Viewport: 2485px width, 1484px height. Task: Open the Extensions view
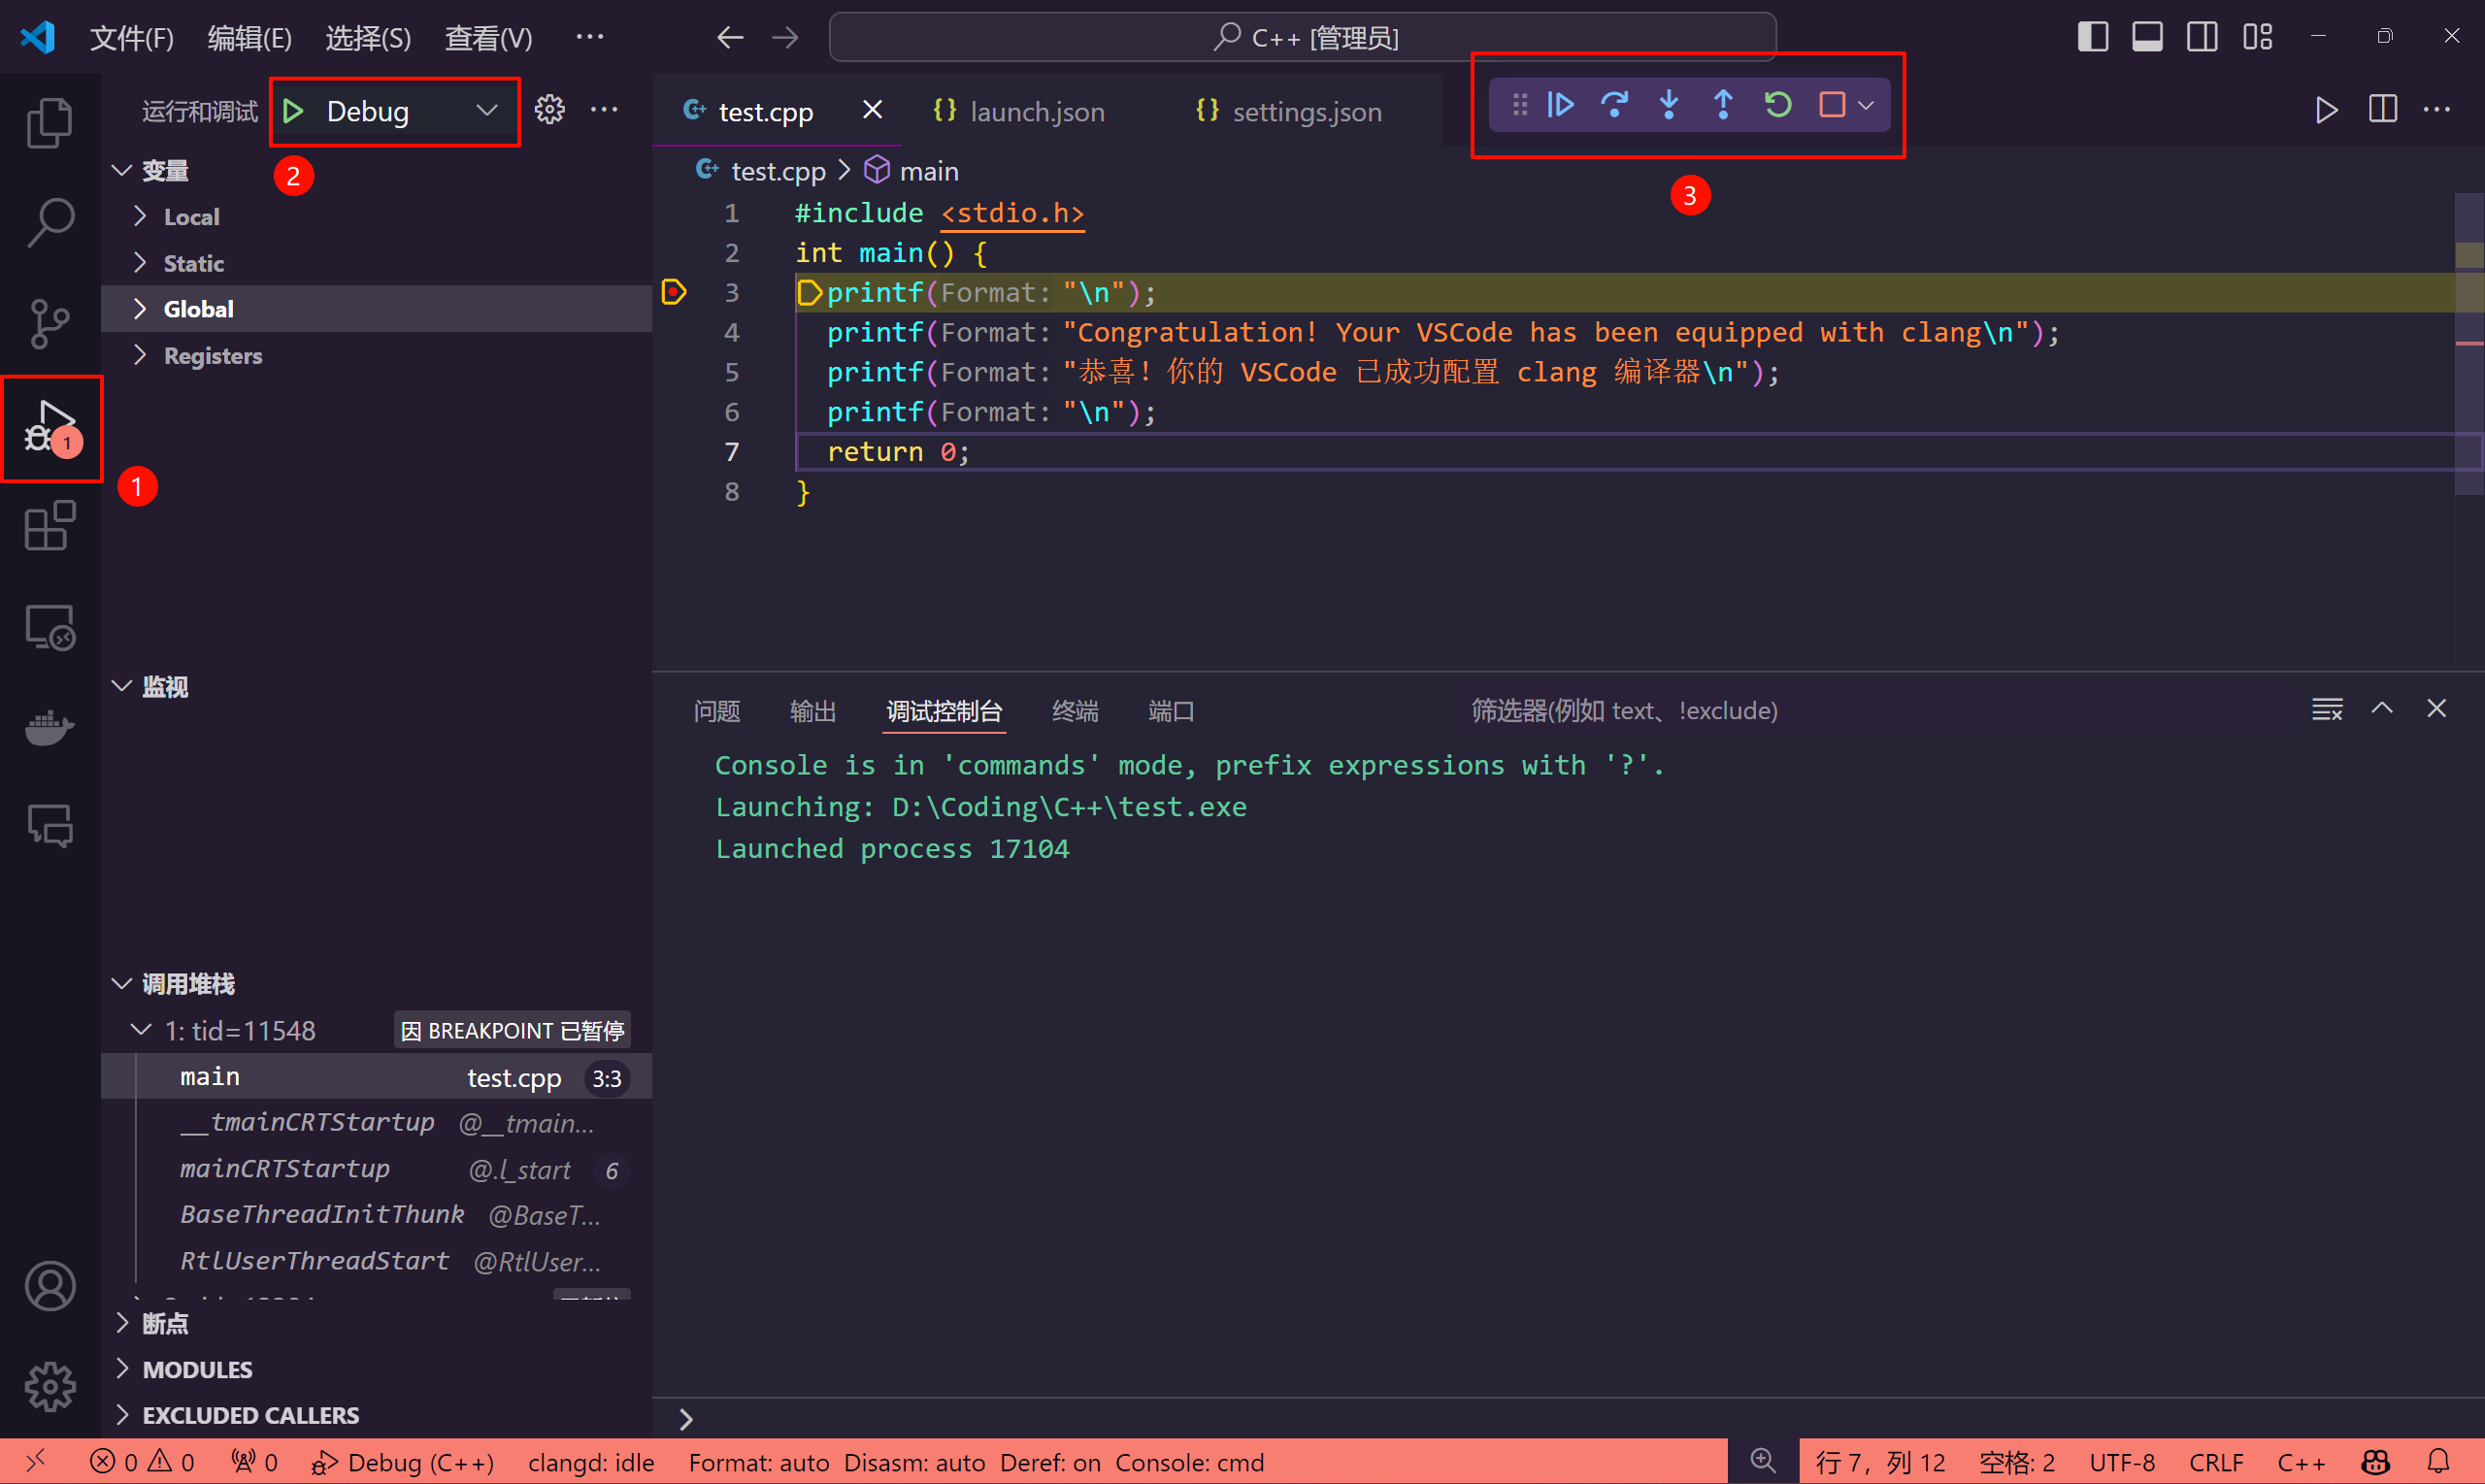[50, 525]
